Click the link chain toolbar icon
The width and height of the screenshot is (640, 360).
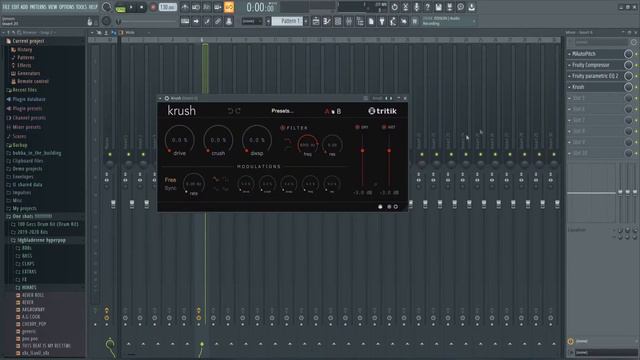pyautogui.click(x=218, y=21)
